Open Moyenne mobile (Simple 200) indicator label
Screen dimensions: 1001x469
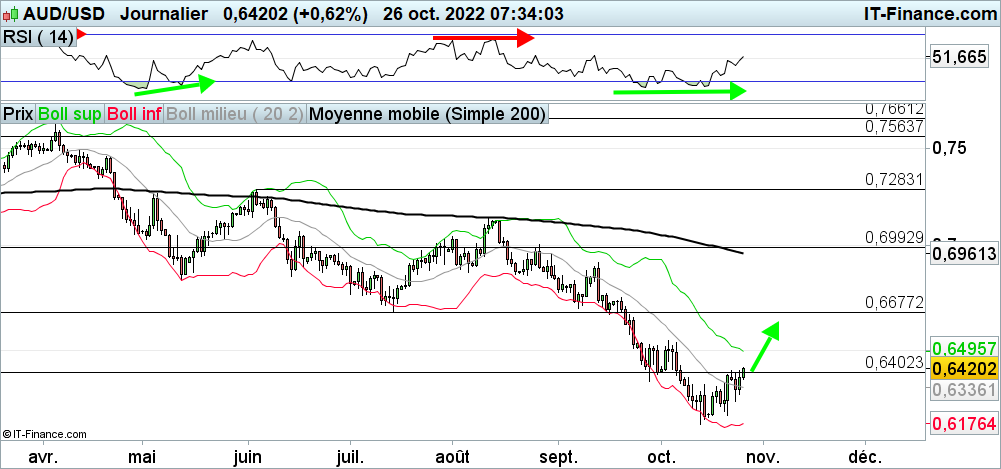[x=428, y=114]
